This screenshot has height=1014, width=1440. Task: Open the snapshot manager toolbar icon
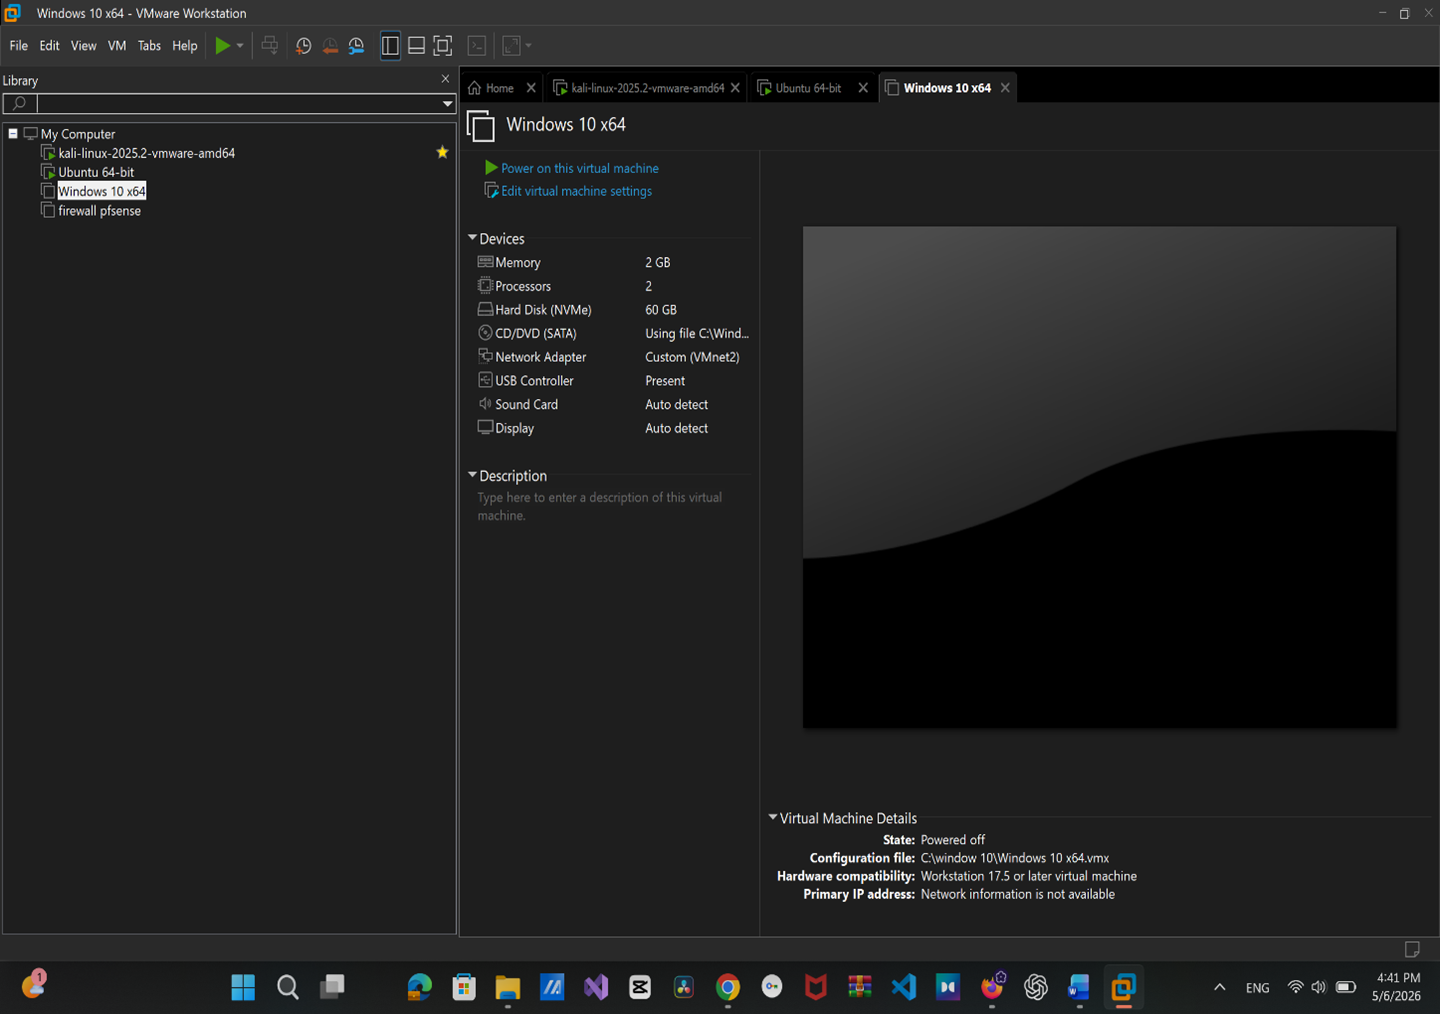[x=356, y=46]
